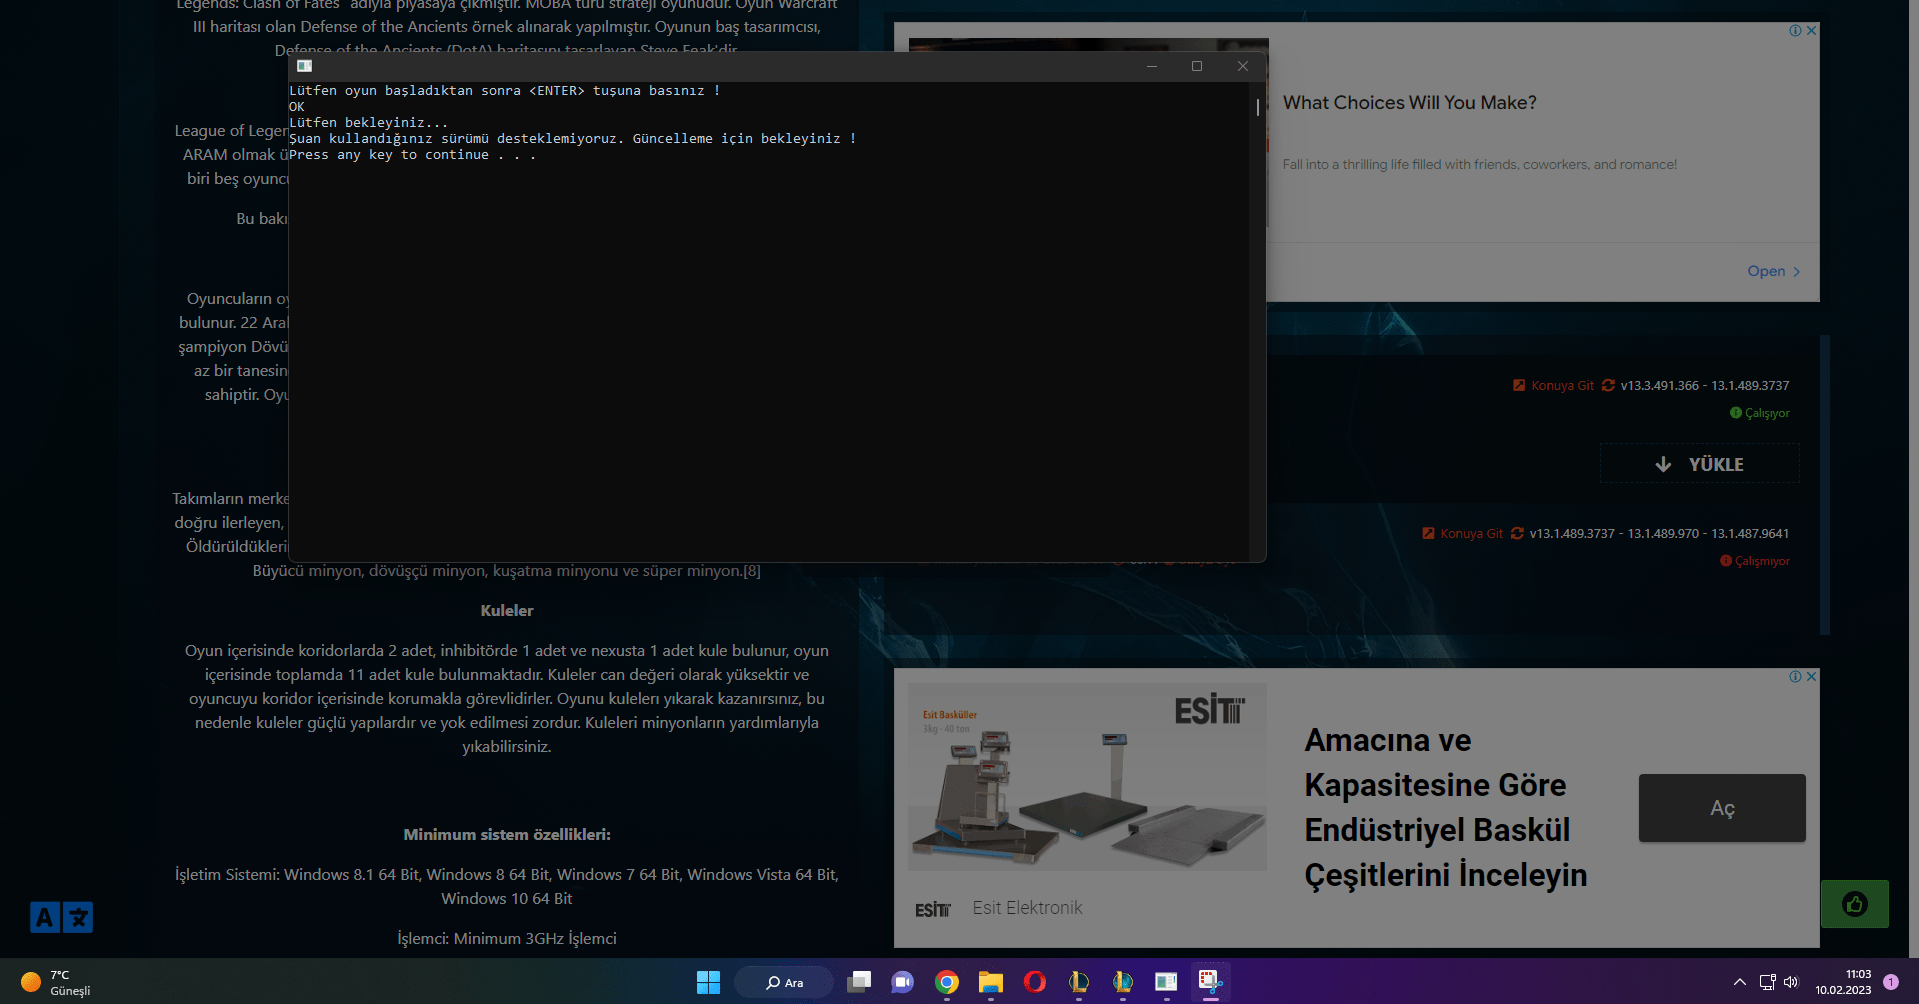The image size is (1919, 1004).
Task: Click the Çalışmıyor status label
Action: 1755,561
